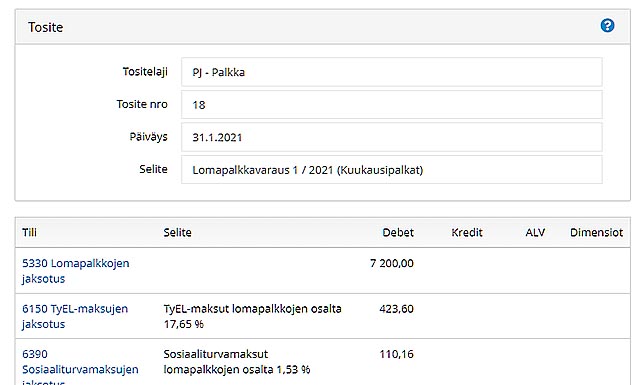The image size is (640, 385).
Task: Click the Kredit column header
Action: (x=467, y=232)
